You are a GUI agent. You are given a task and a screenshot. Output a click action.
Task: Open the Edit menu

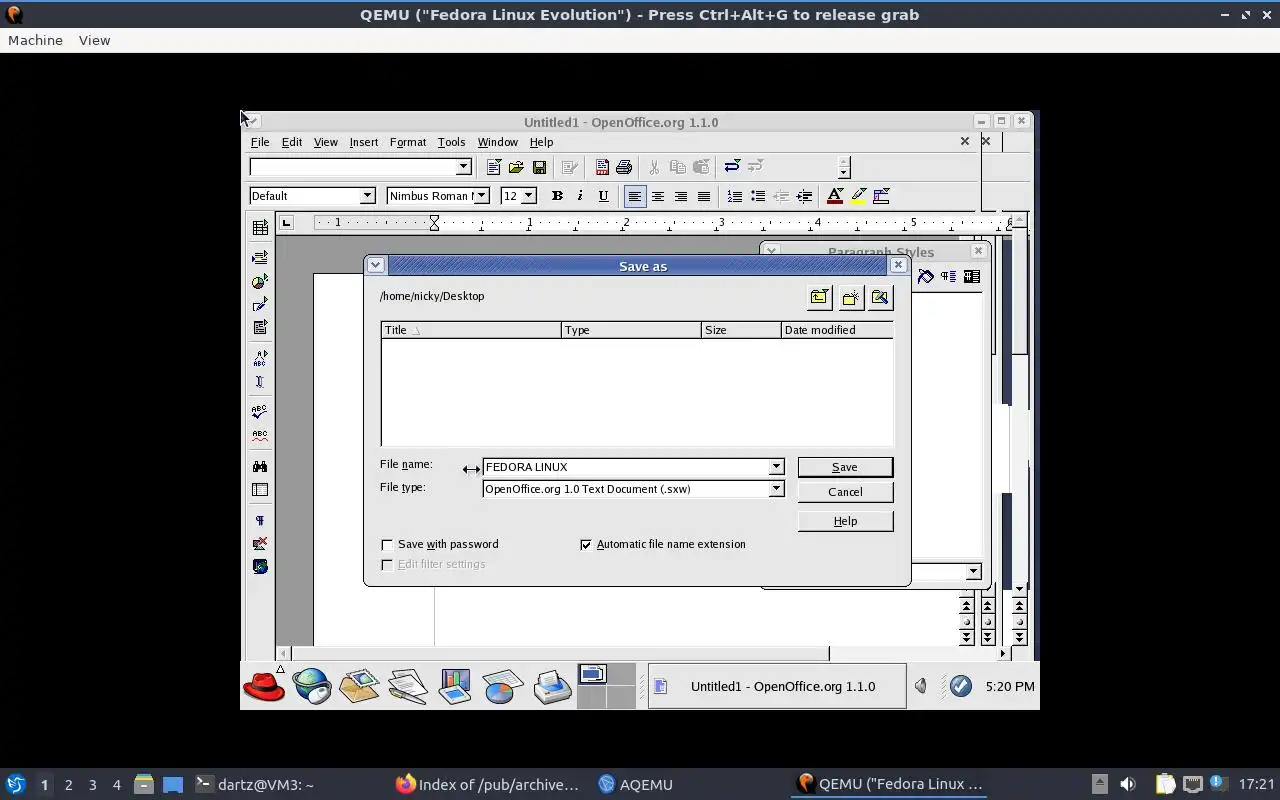tap(292, 142)
